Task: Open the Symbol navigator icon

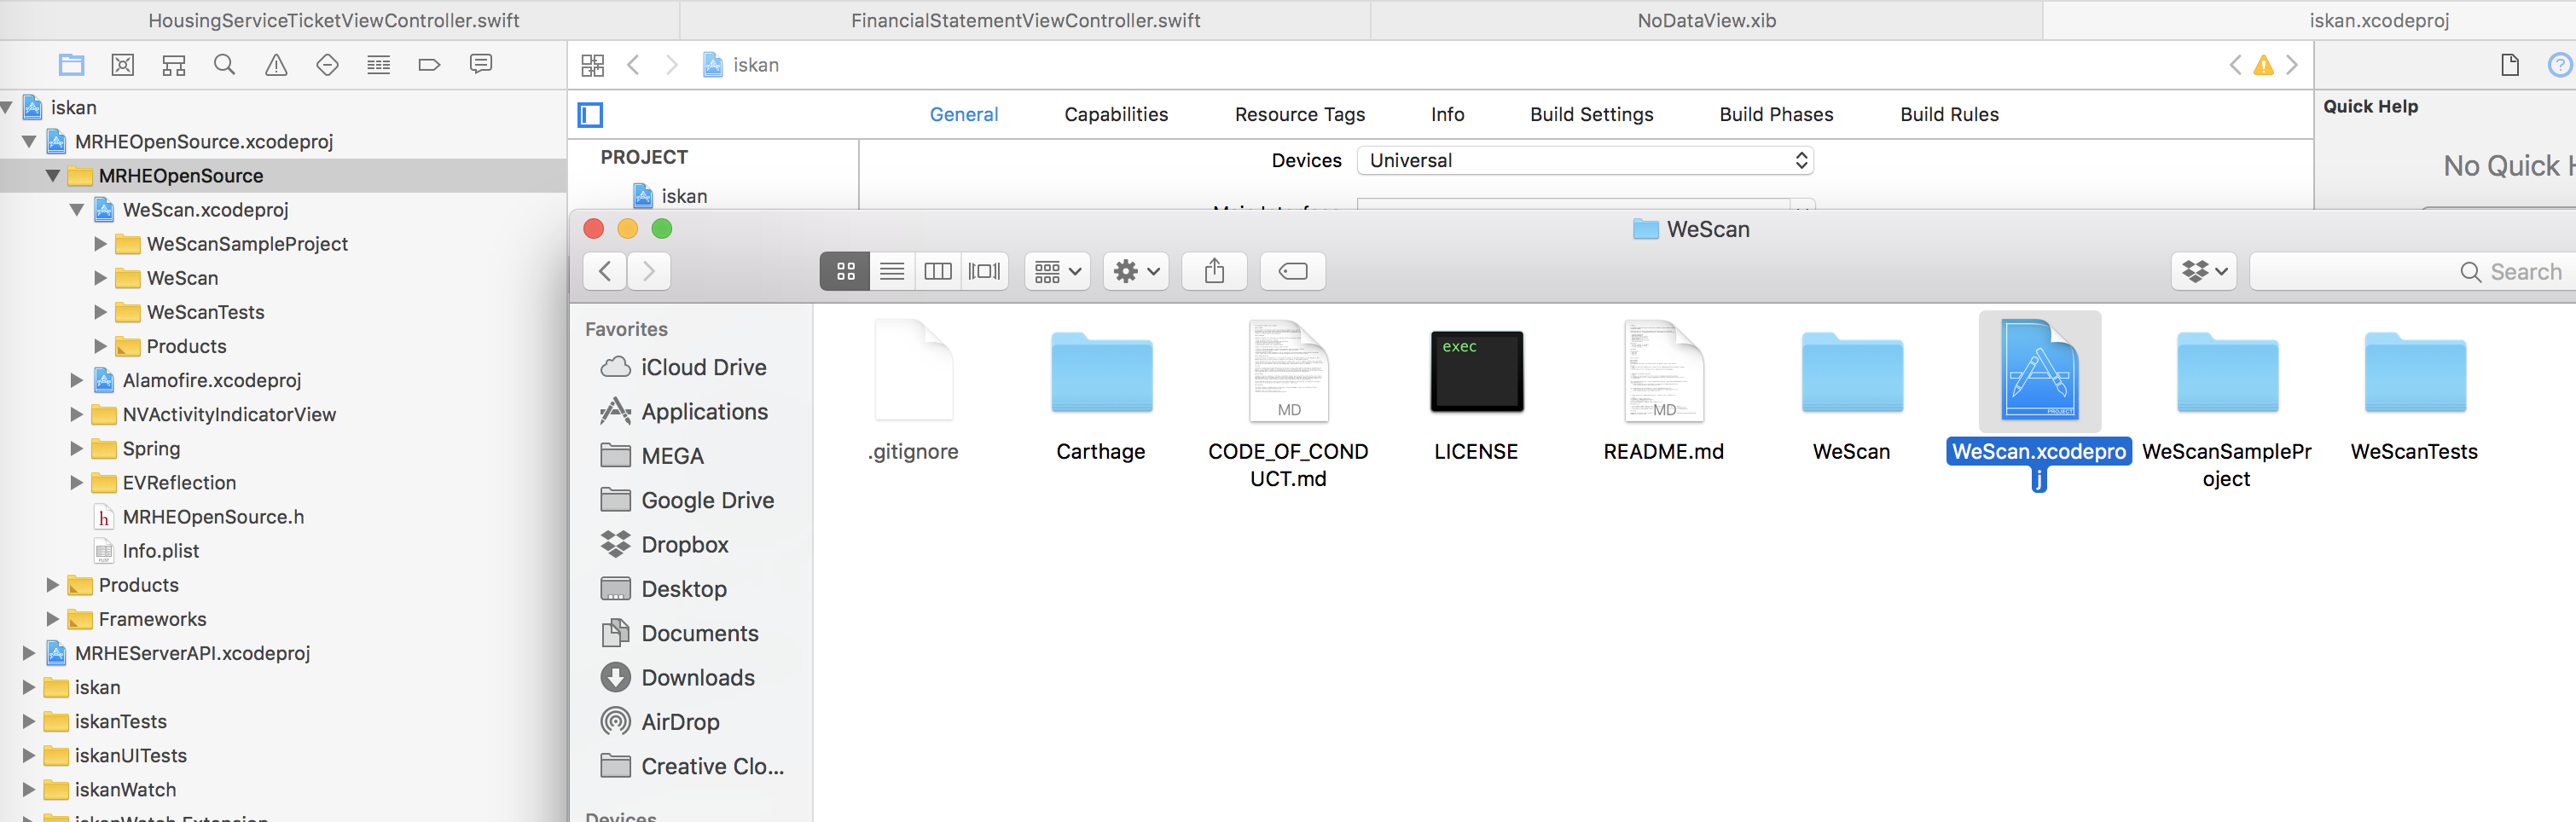Action: click(174, 65)
